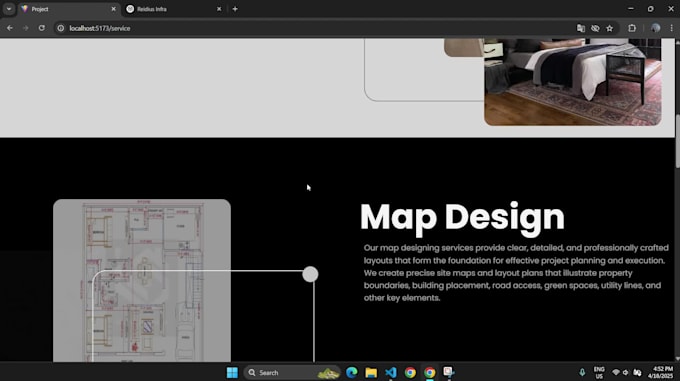680x381 pixels.
Task: Launch Microsoft Edge from taskbar
Action: (x=352, y=372)
